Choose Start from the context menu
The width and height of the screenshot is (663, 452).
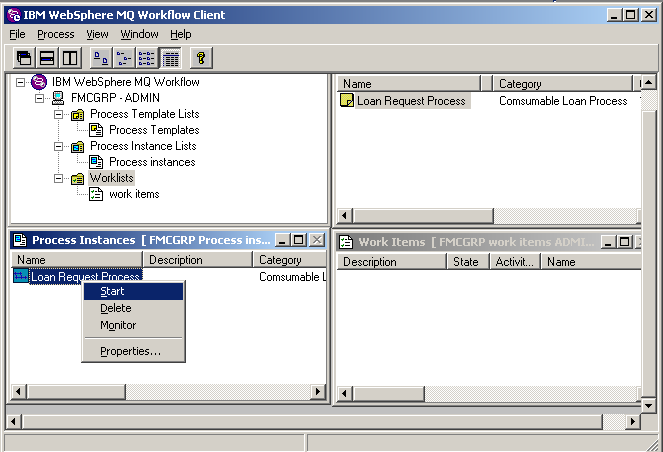pos(133,291)
